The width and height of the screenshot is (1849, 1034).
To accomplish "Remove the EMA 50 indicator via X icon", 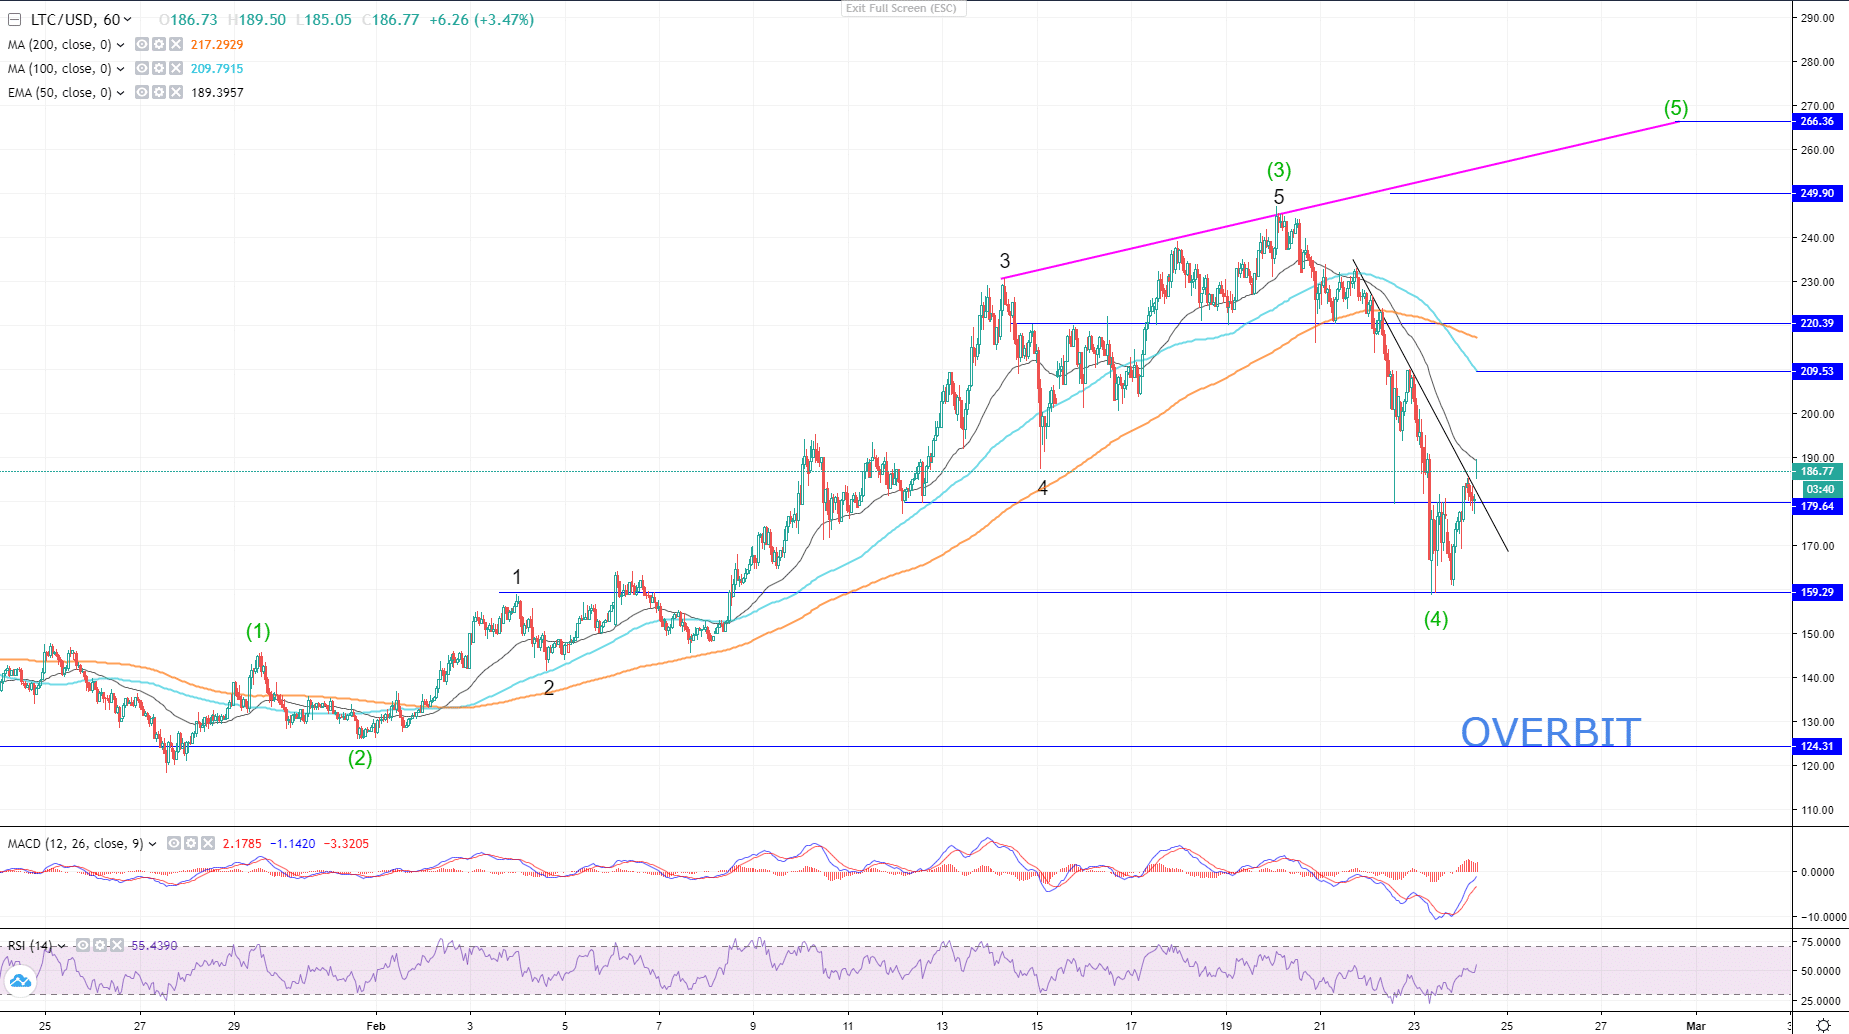I will 176,92.
